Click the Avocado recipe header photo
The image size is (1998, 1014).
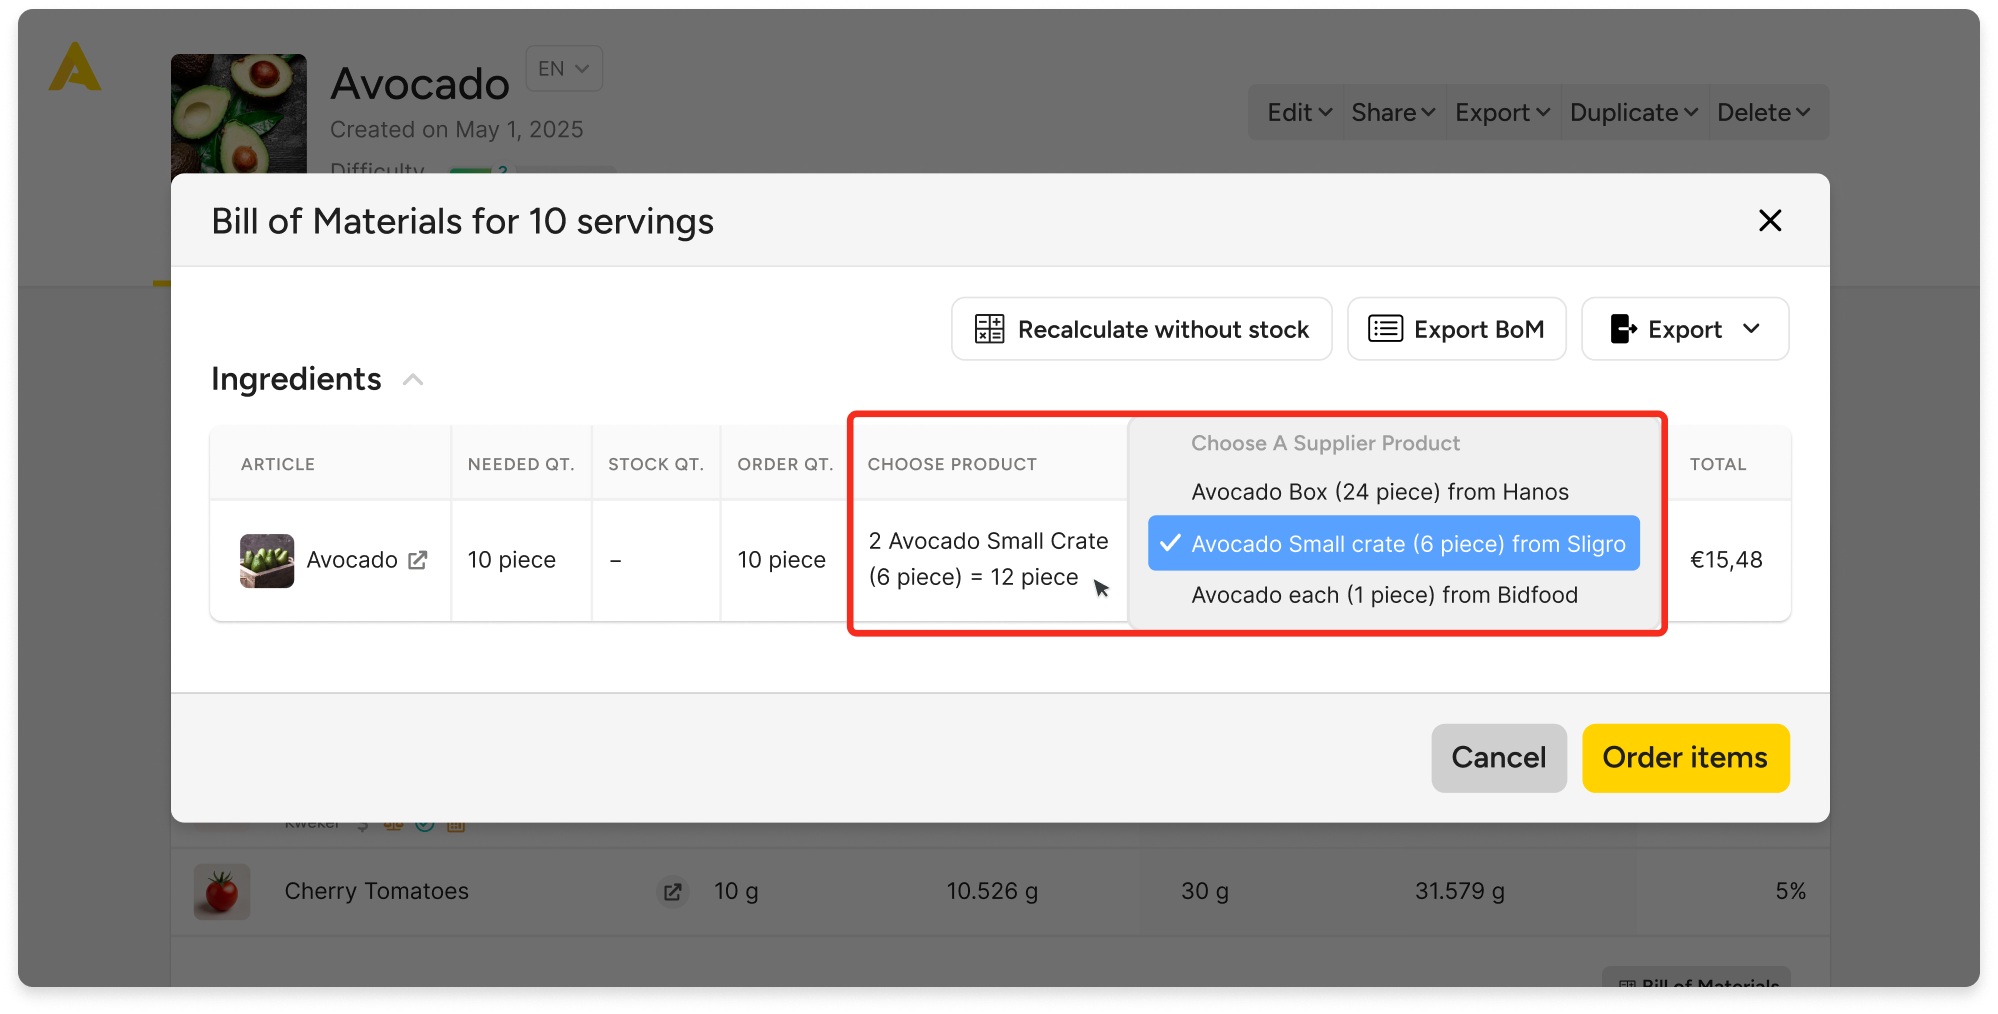tap(239, 113)
